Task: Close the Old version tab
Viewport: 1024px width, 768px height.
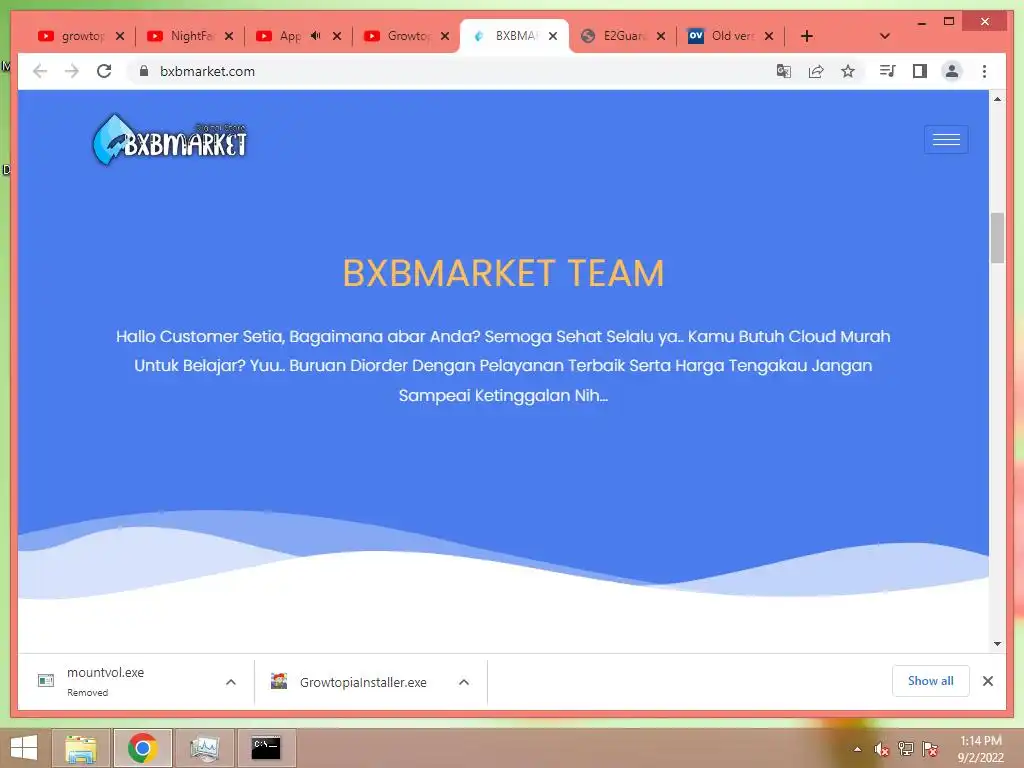Action: click(769, 36)
